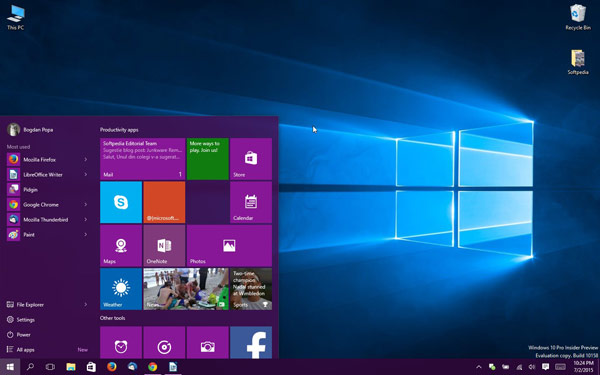Open the Weather tile

121,289
